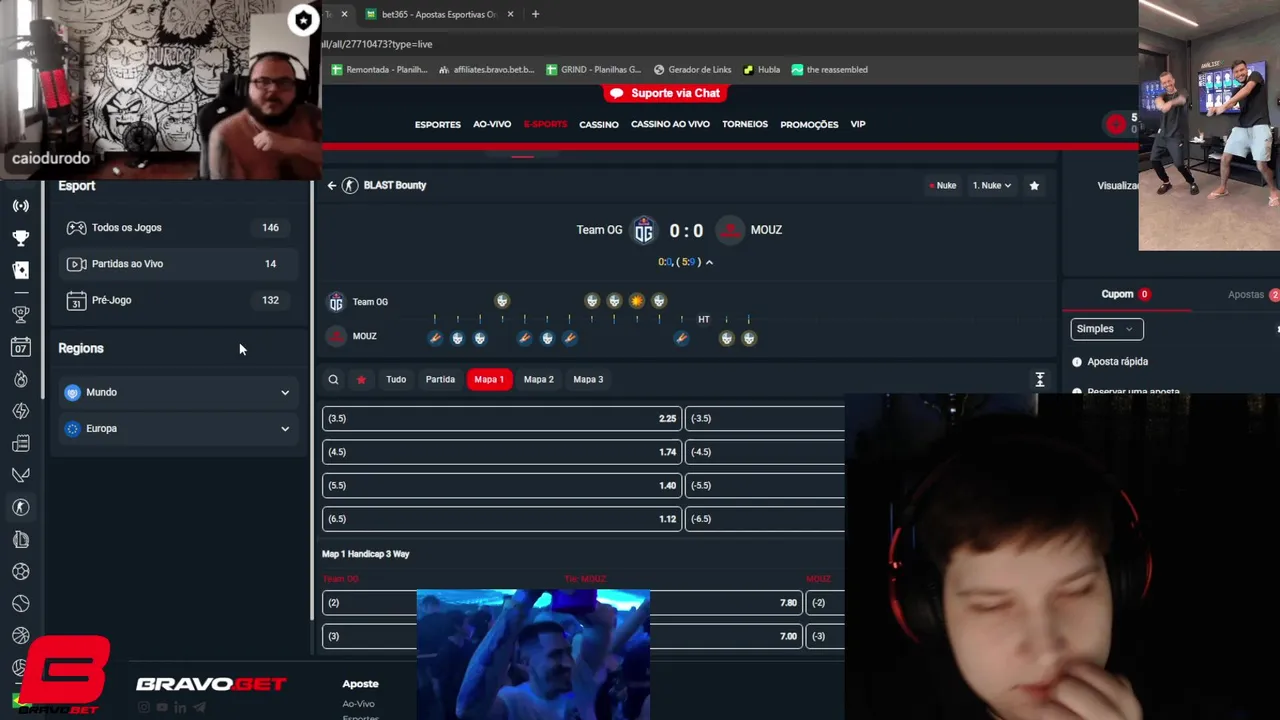Go back using arrow beside BLAST Bounty
Viewport: 1280px width, 720px height.
tap(332, 185)
